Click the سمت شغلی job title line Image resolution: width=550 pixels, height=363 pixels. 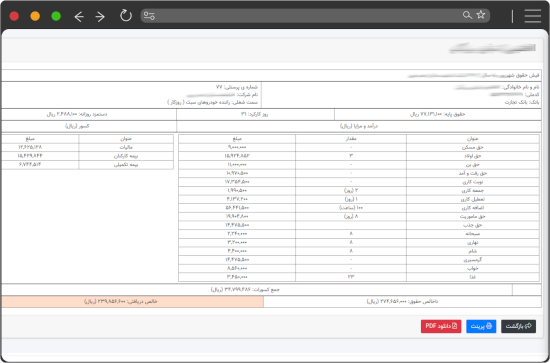pos(213,102)
